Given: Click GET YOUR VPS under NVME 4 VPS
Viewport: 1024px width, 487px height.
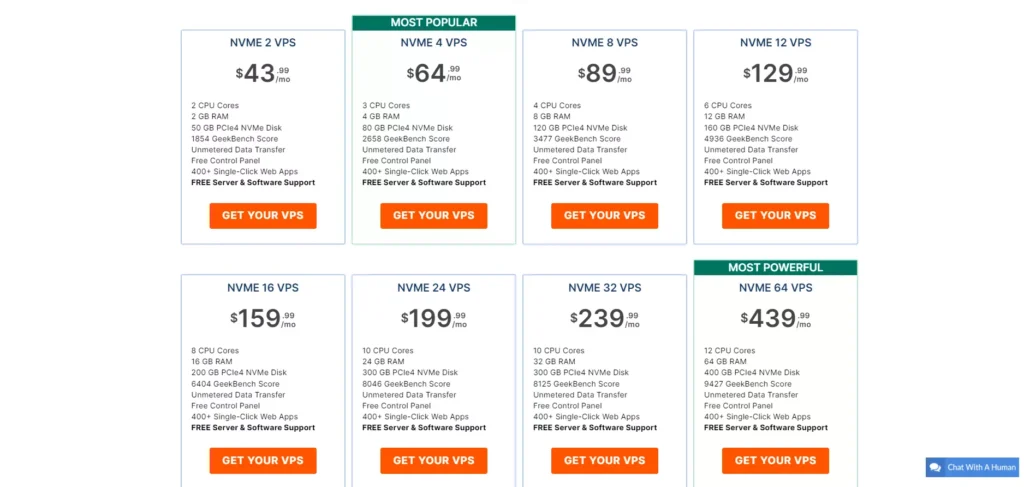Looking at the screenshot, I should pos(434,215).
